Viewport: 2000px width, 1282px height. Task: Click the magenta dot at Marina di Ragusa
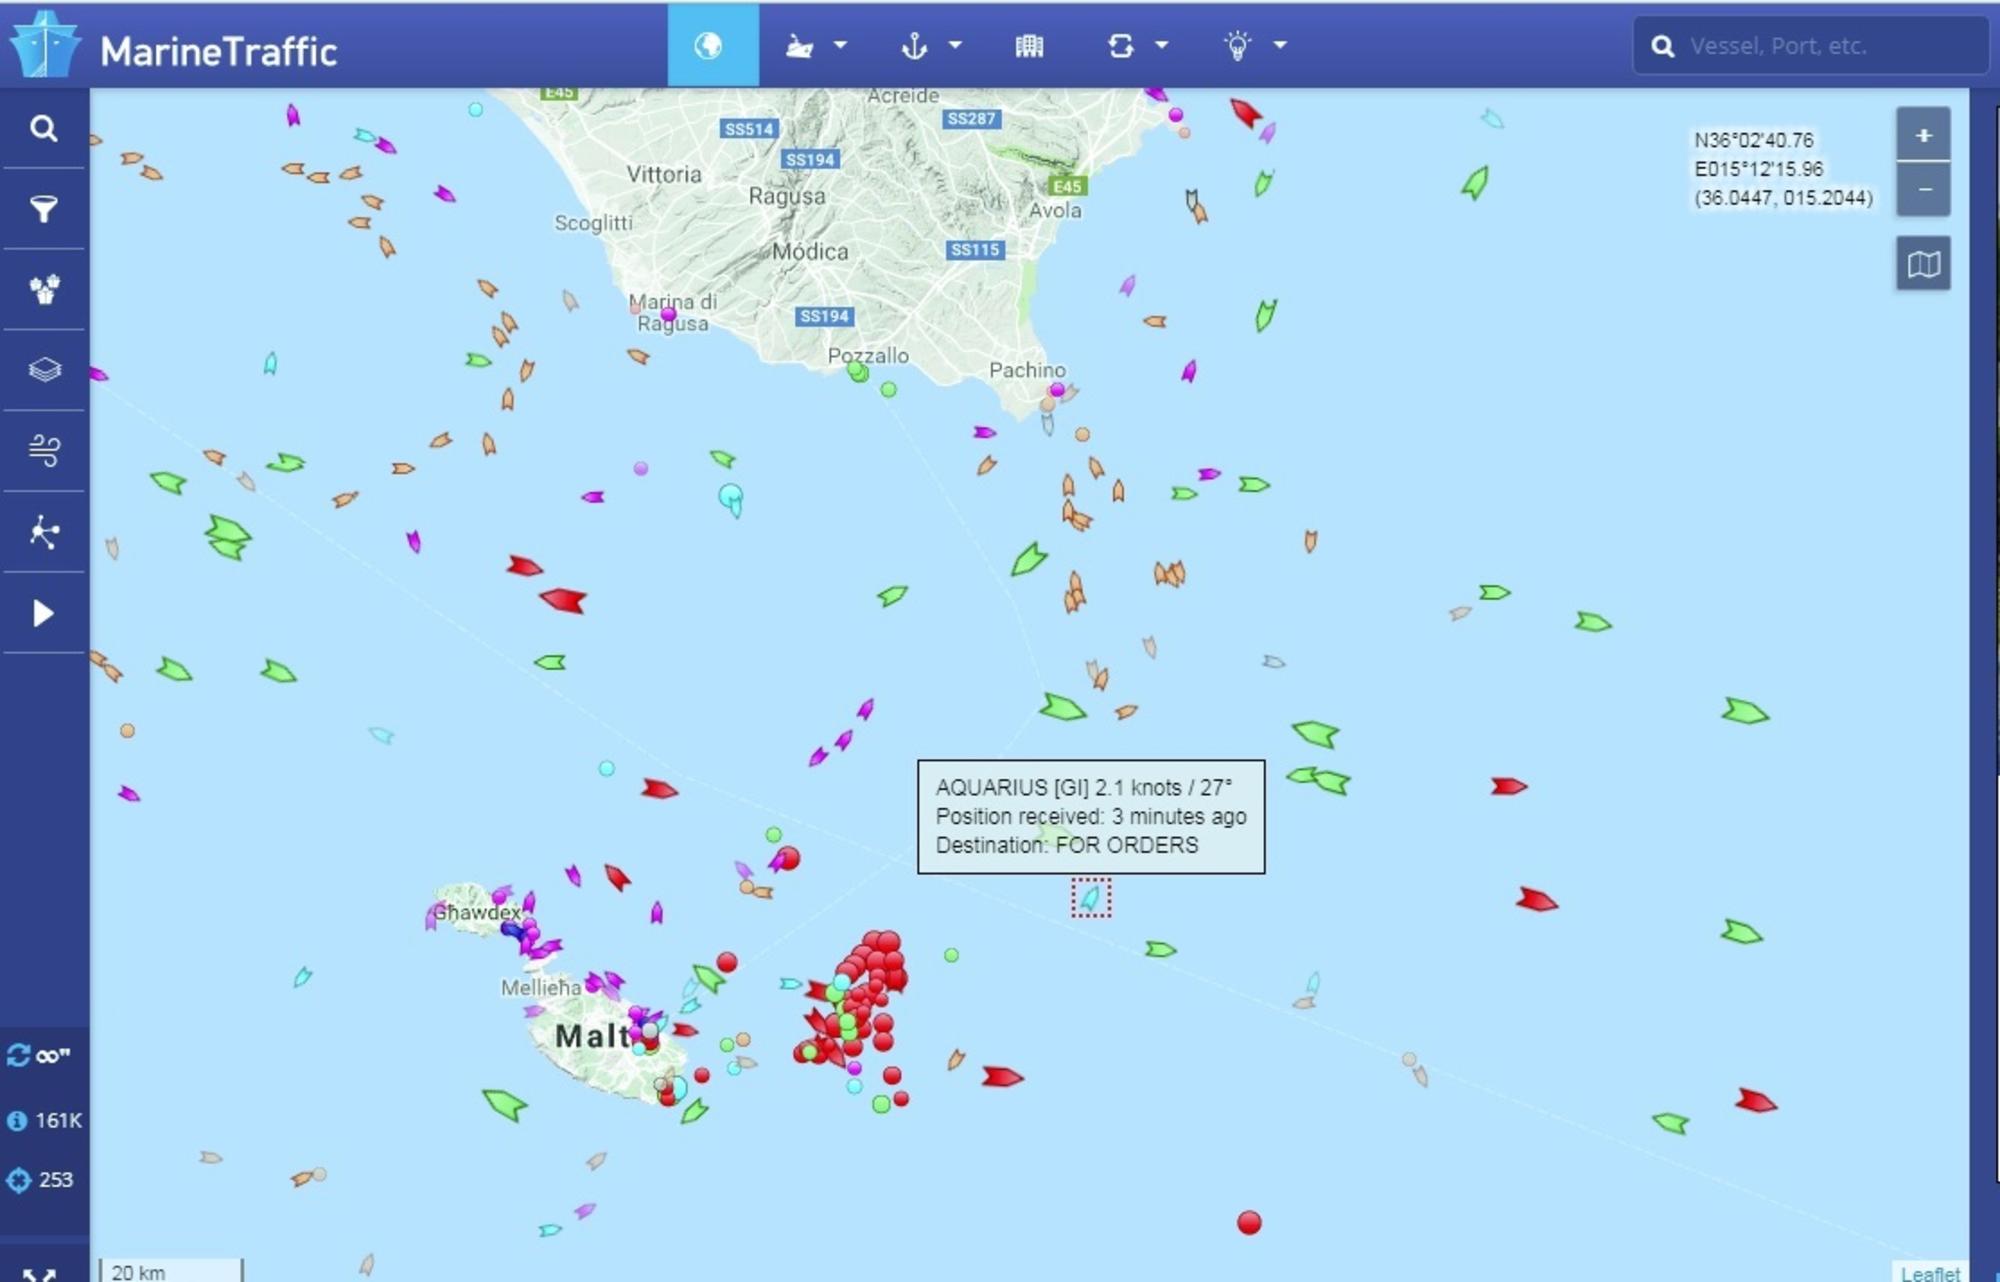[668, 315]
